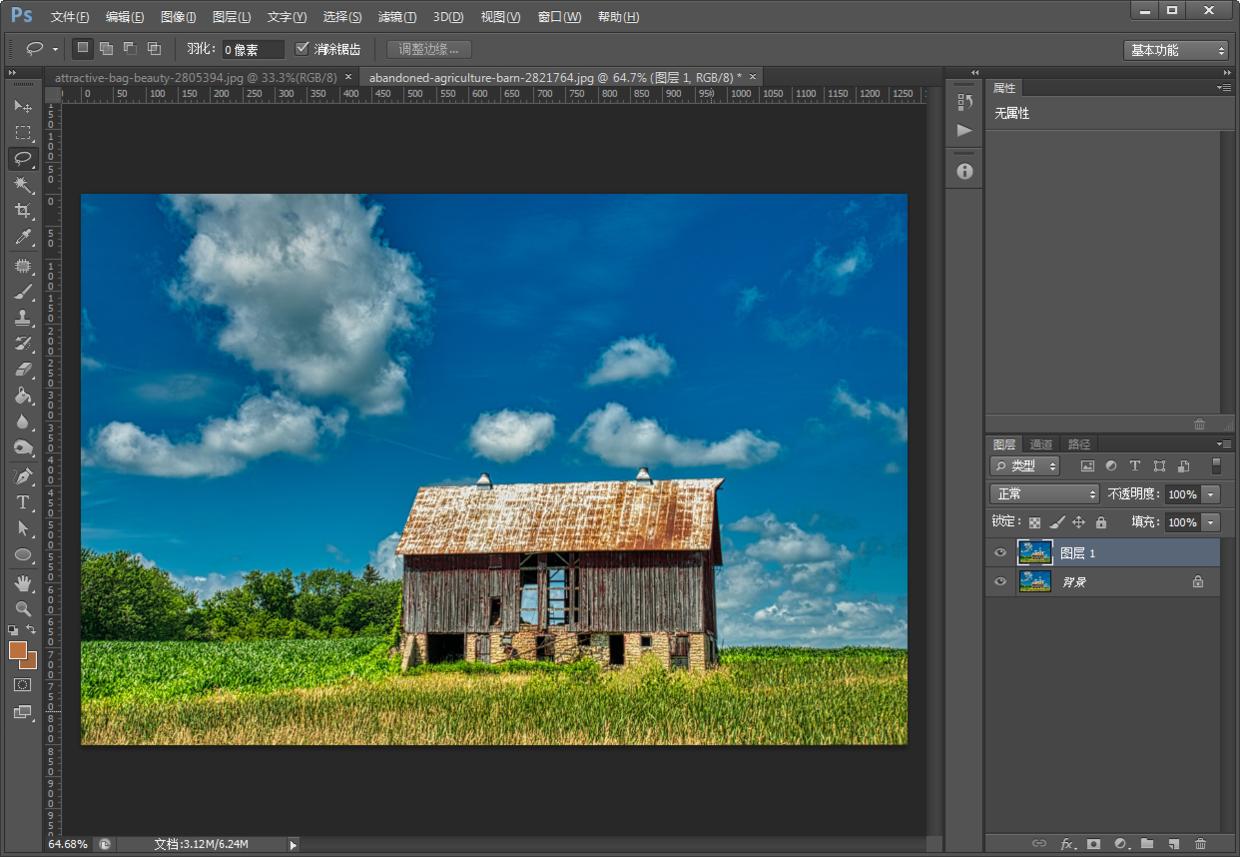Open the 不透明度 opacity dropdown arrow

[x=1211, y=494]
